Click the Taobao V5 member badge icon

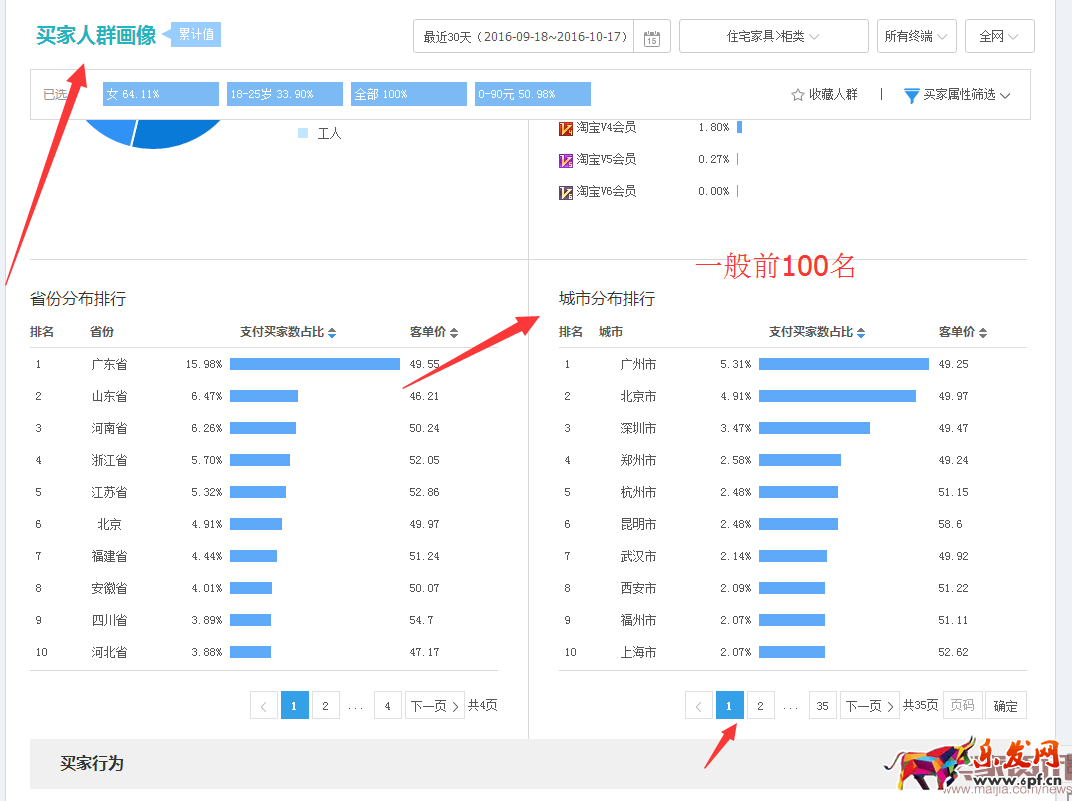(566, 160)
